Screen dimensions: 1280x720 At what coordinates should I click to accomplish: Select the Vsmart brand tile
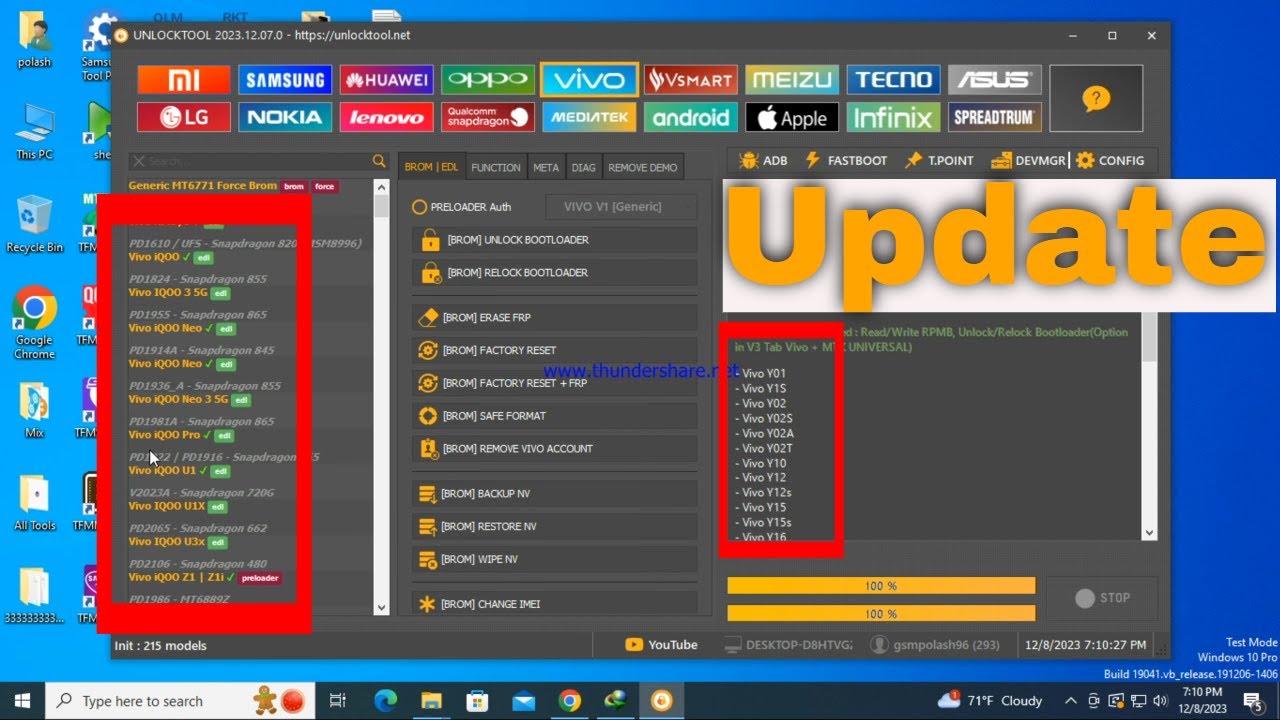691,80
